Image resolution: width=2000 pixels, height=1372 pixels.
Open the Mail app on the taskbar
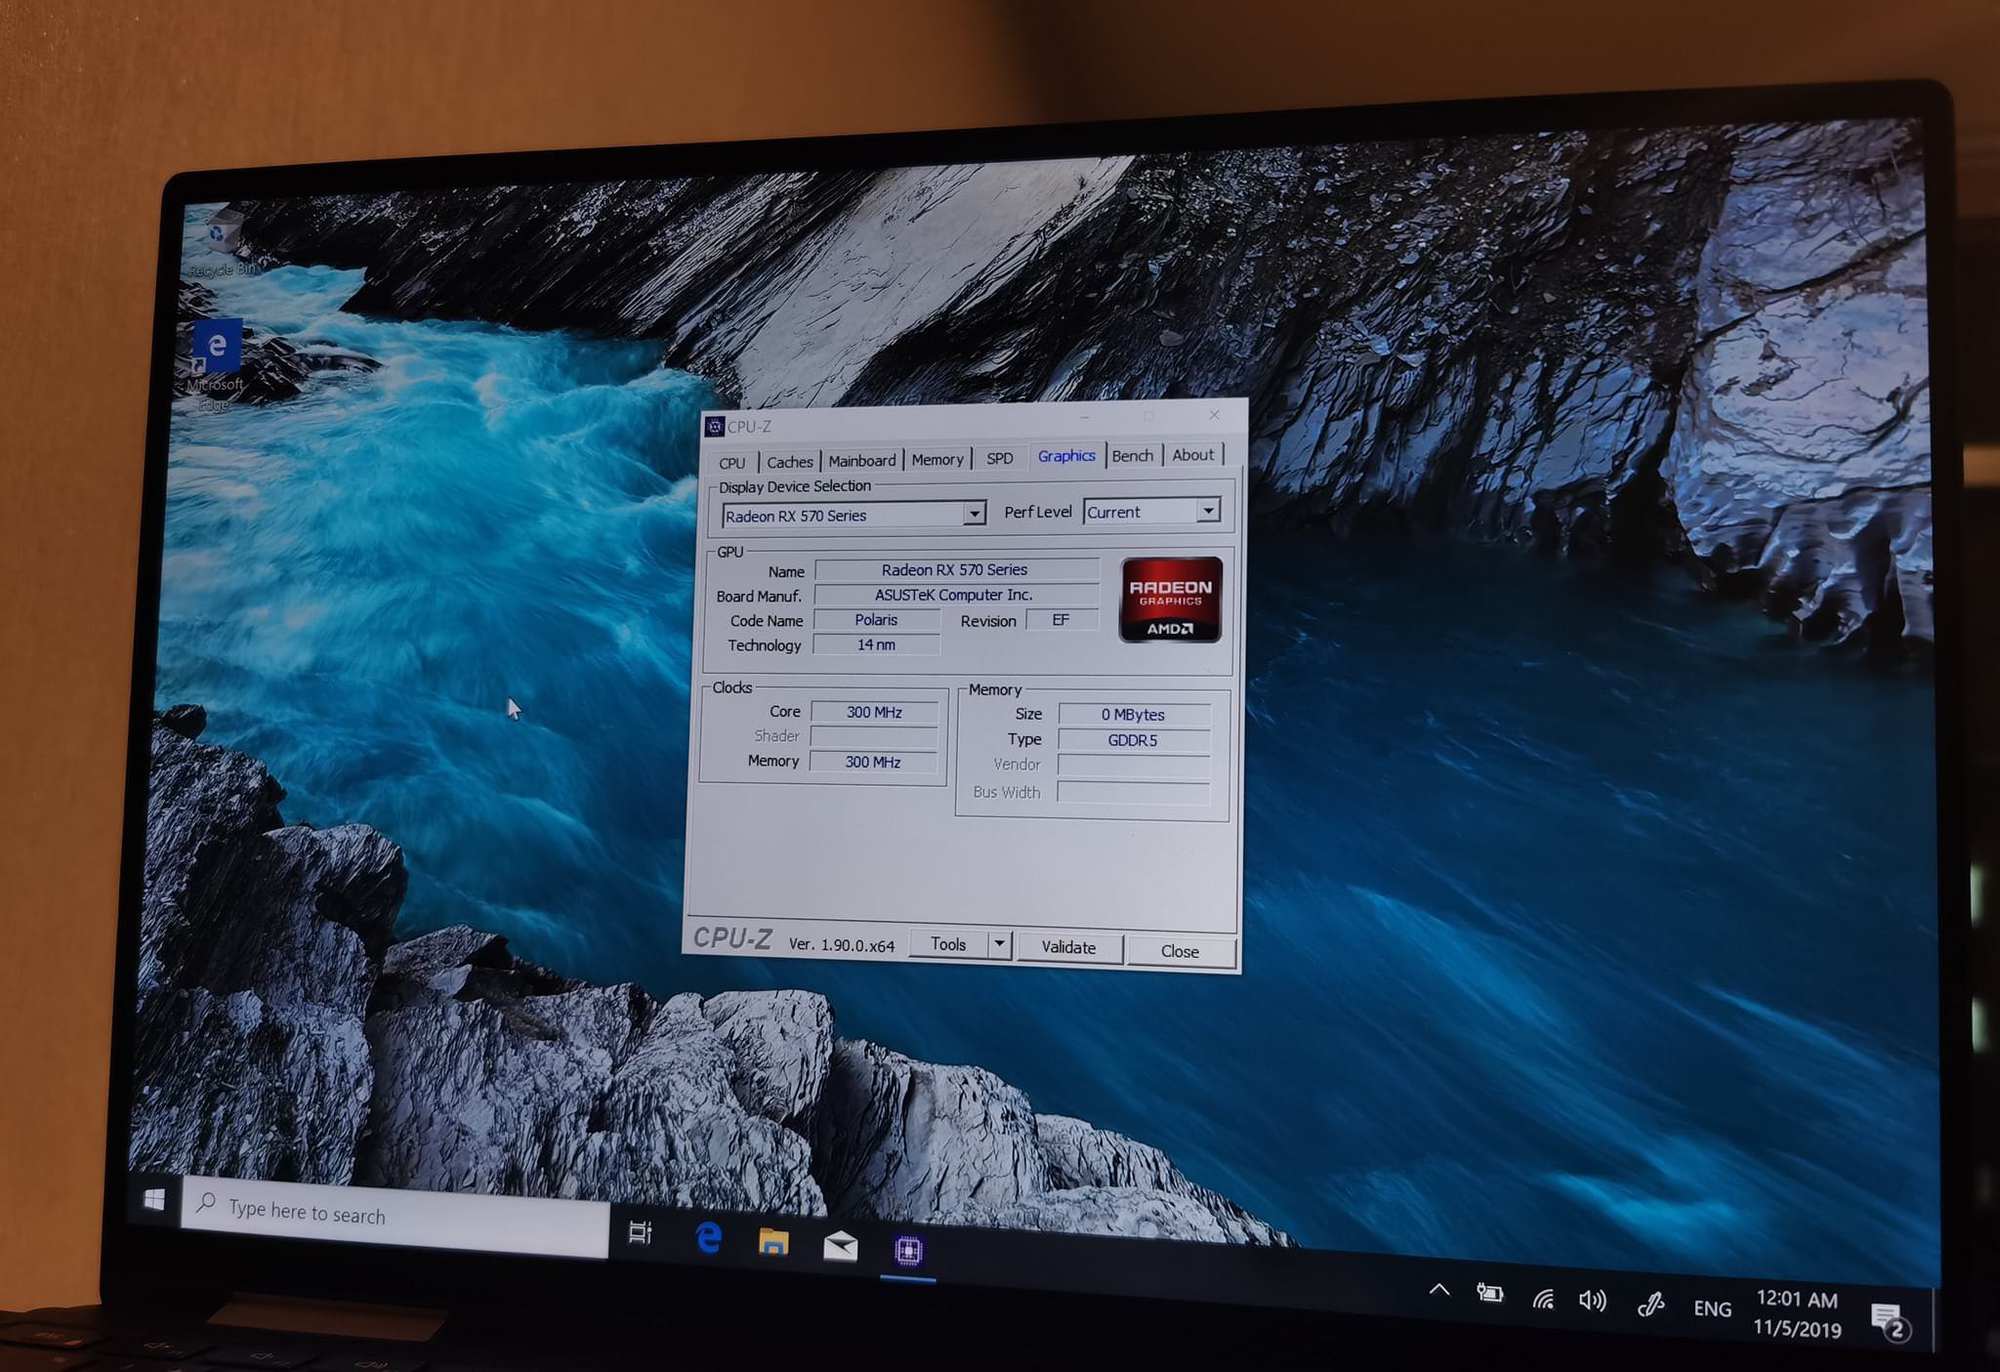click(x=840, y=1246)
